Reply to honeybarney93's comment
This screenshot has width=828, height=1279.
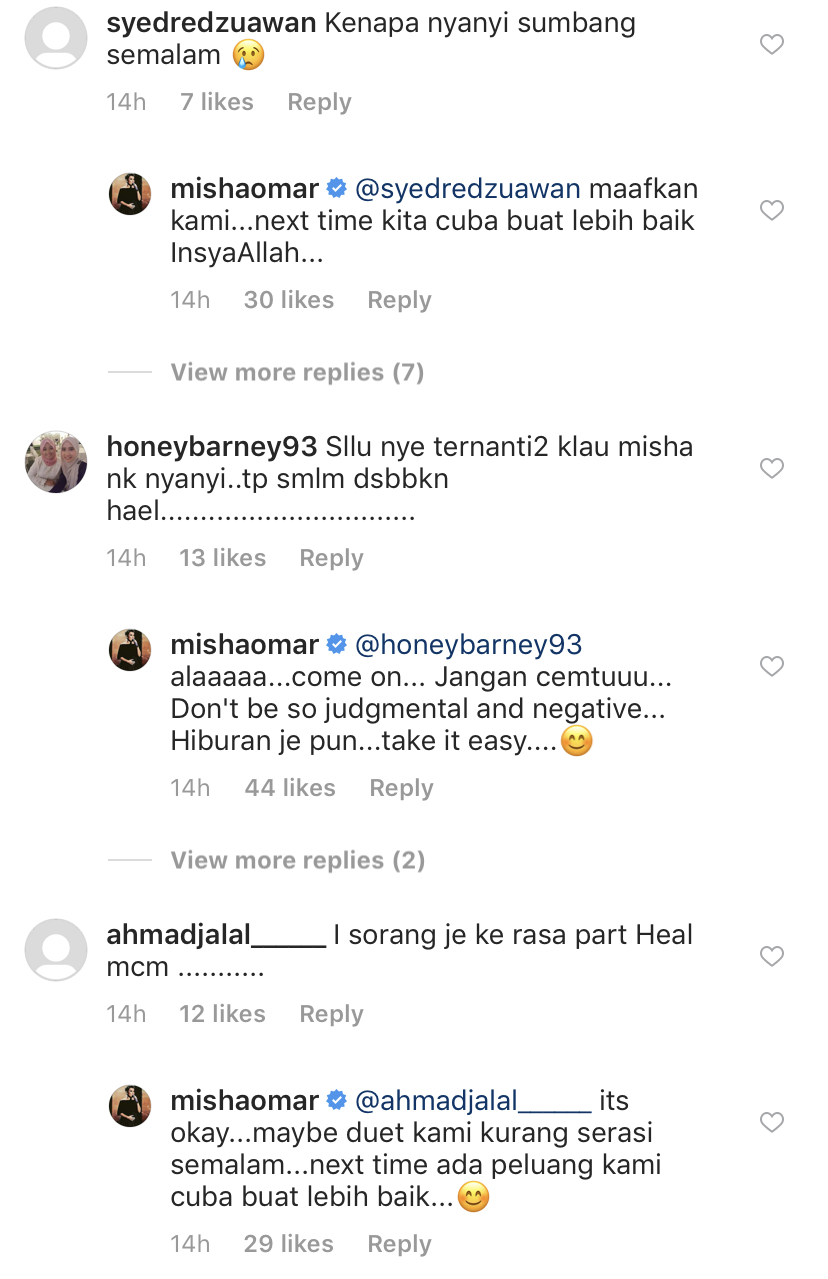[331, 558]
